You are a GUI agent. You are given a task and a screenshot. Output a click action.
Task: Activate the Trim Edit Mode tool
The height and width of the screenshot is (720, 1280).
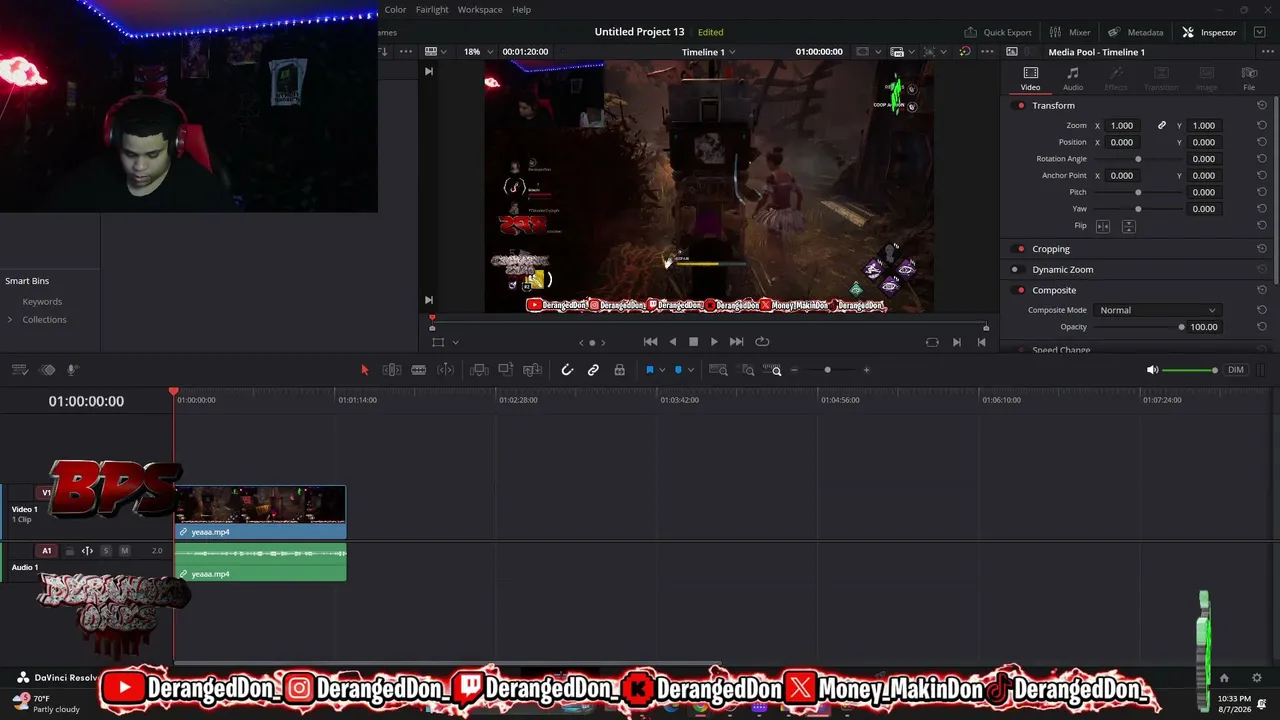pos(392,370)
